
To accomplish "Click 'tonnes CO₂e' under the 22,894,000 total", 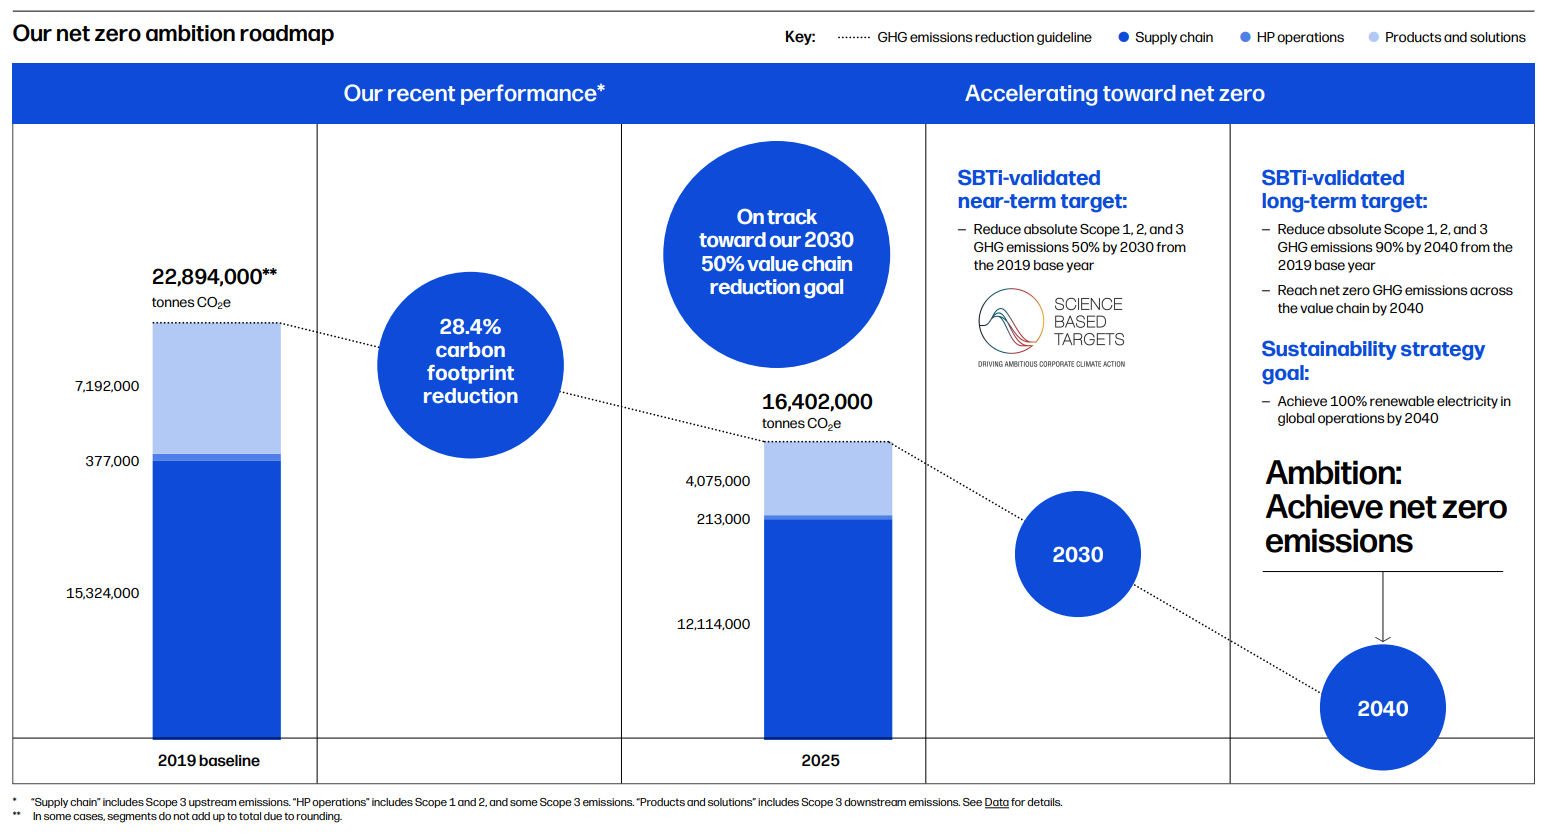I will click(191, 303).
